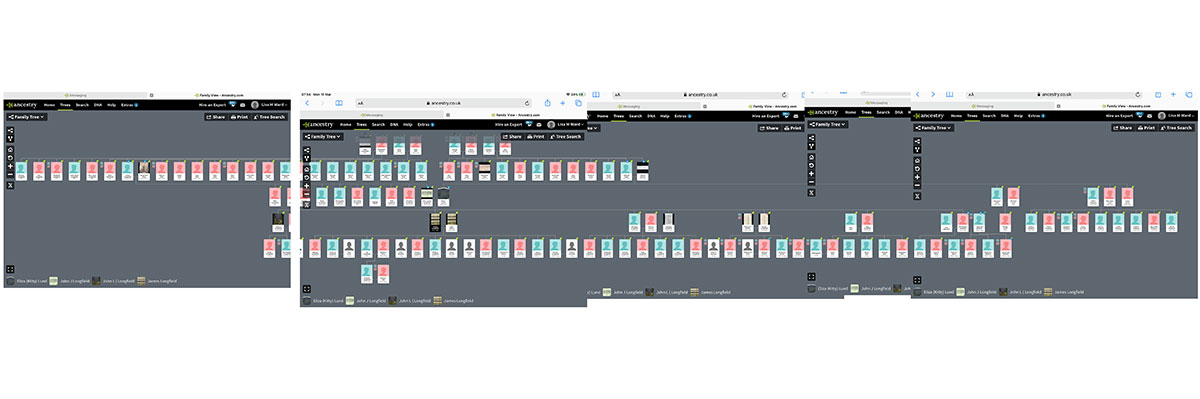Go back in rightmost window's Safari
This screenshot has width=1200, height=399.
(918, 94)
